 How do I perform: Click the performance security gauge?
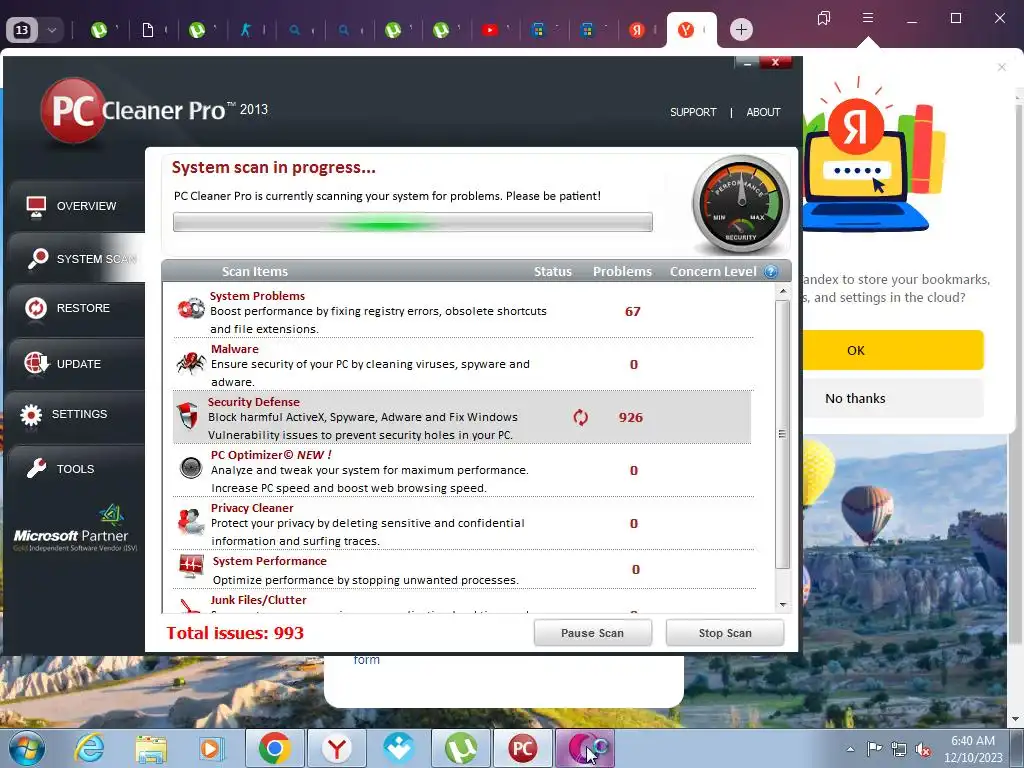(741, 204)
